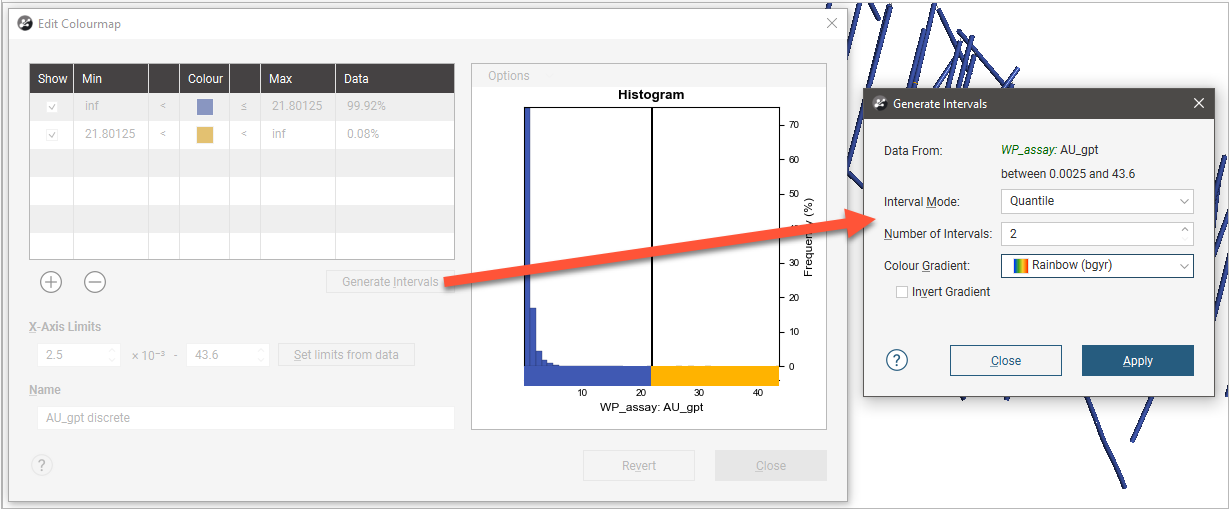This screenshot has width=1229, height=509.
Task: Click the orange band under the histogram
Action: pos(715,375)
